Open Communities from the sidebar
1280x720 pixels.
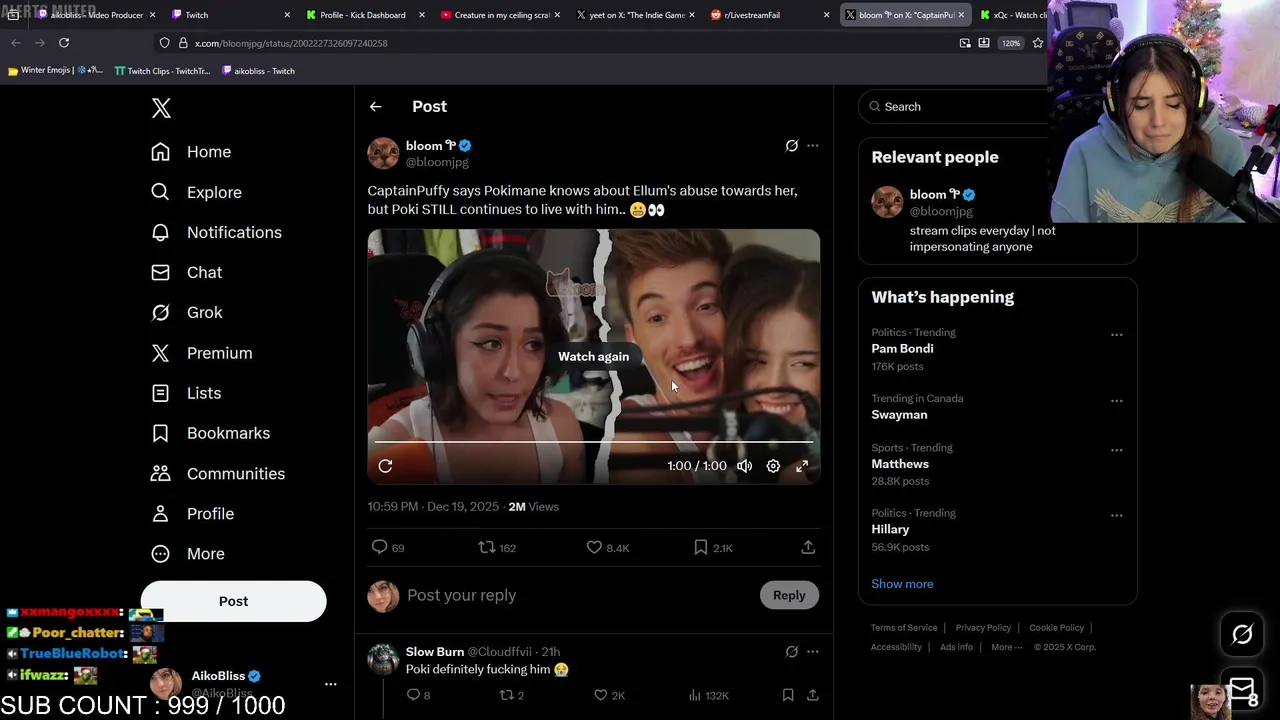click(x=217, y=473)
